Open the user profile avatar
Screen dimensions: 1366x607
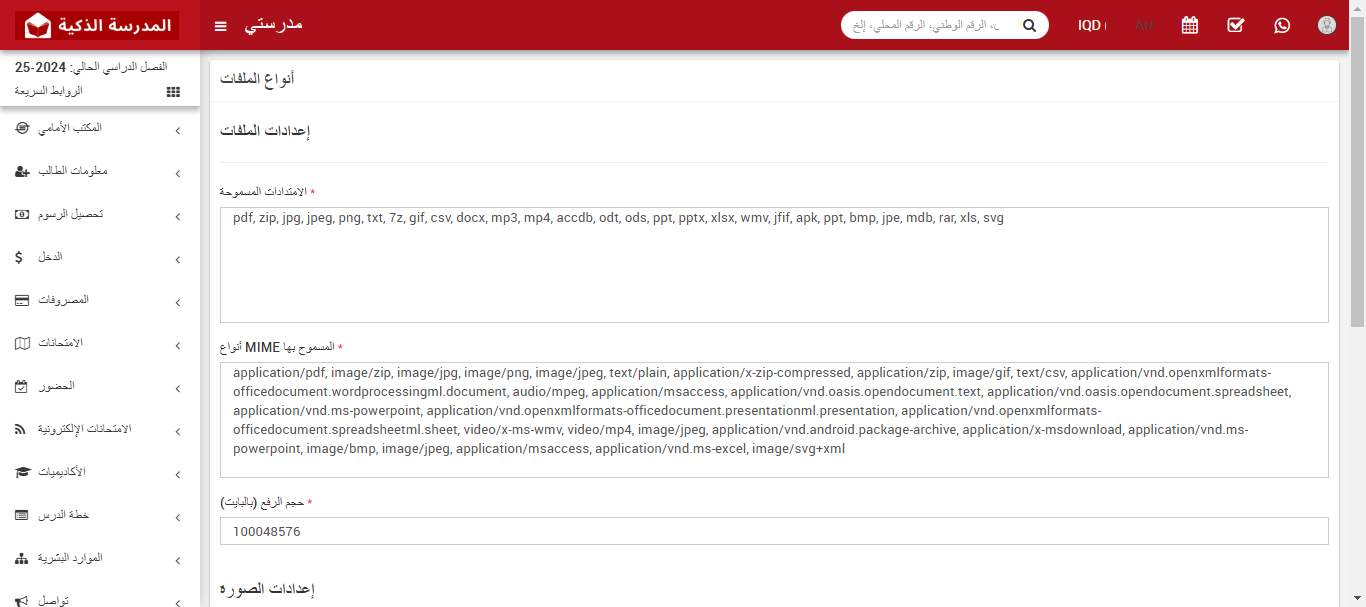coord(1327,25)
